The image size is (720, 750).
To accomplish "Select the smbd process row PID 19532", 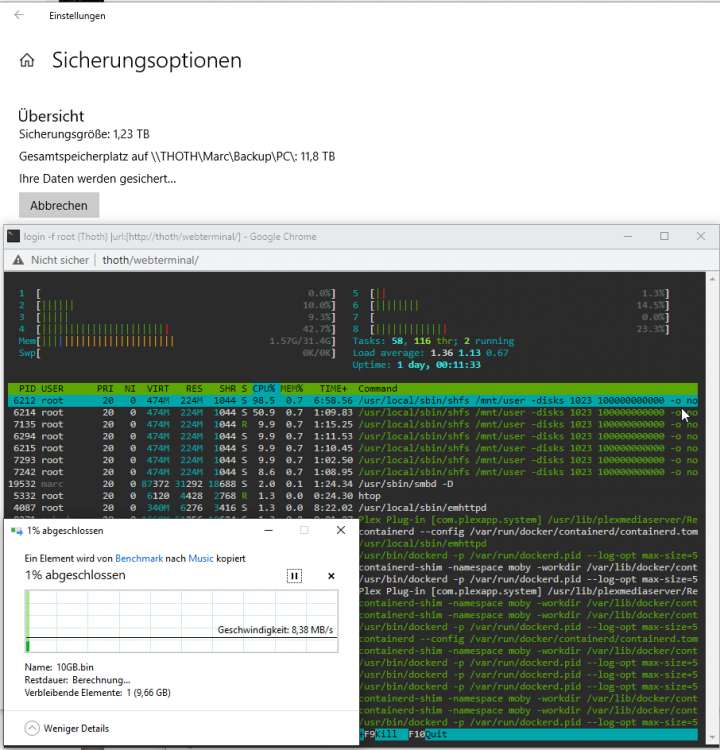I will pyautogui.click(x=353, y=484).
